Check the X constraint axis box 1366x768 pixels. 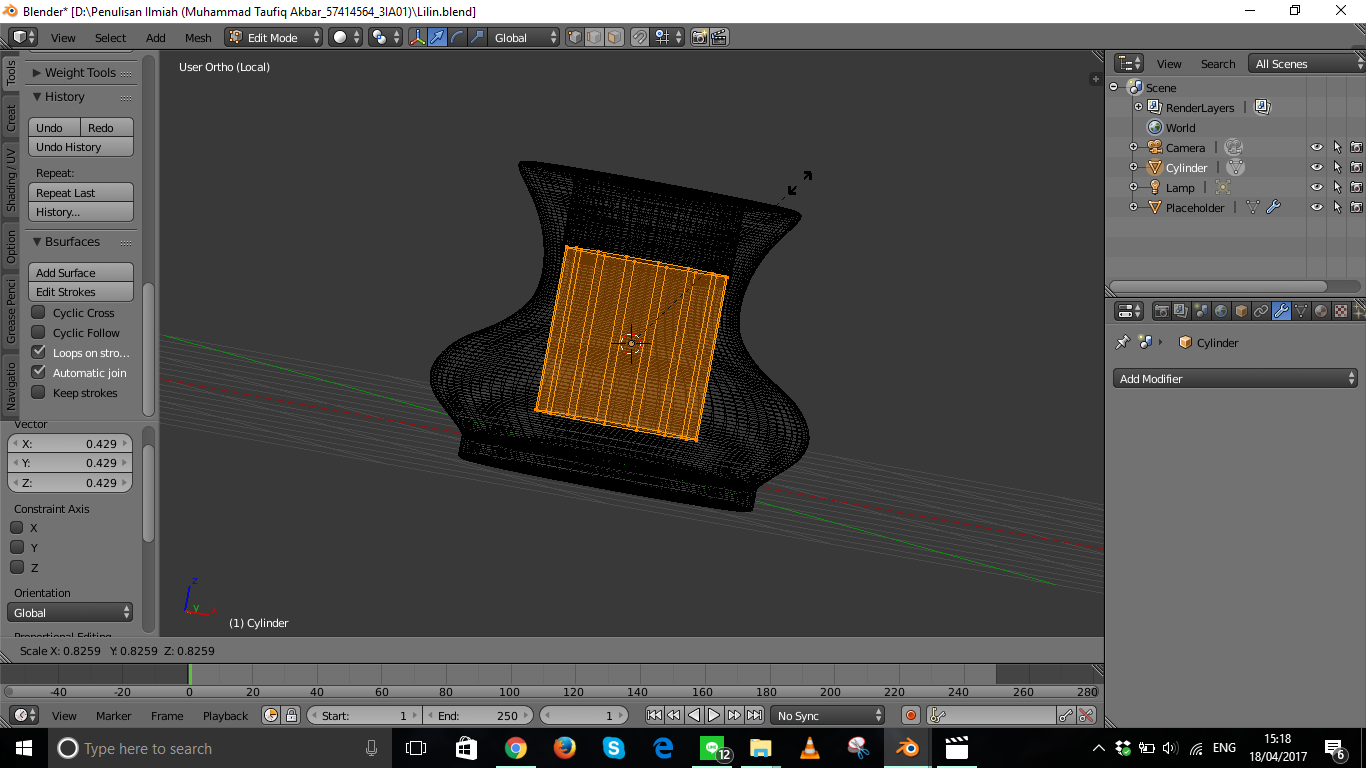pos(17,527)
